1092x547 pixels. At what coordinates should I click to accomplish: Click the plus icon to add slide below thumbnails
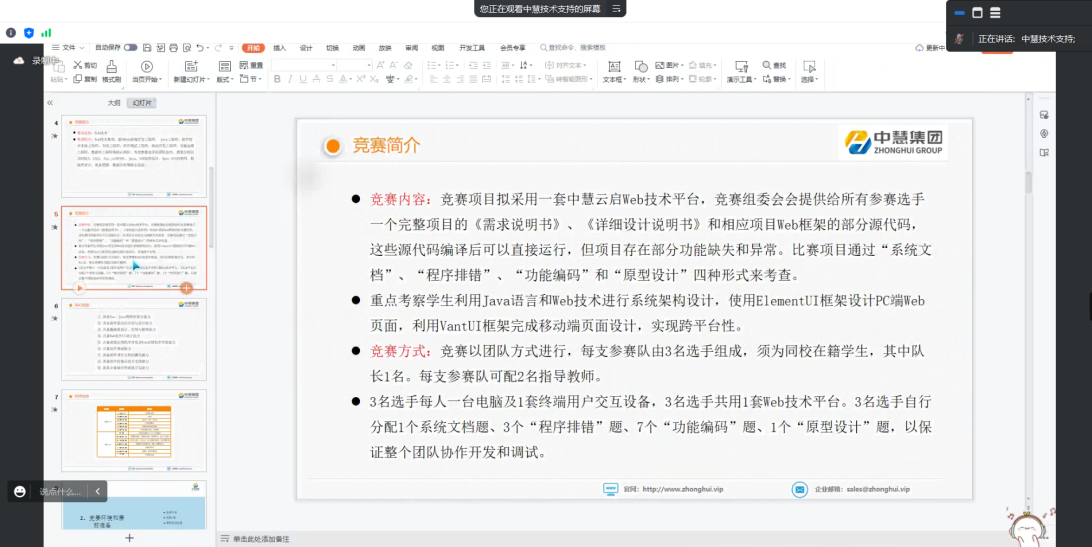[129, 538]
